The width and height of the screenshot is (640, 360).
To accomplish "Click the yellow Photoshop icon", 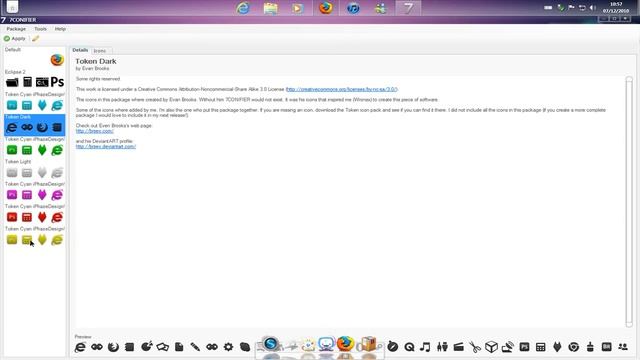I will coord(12,240).
